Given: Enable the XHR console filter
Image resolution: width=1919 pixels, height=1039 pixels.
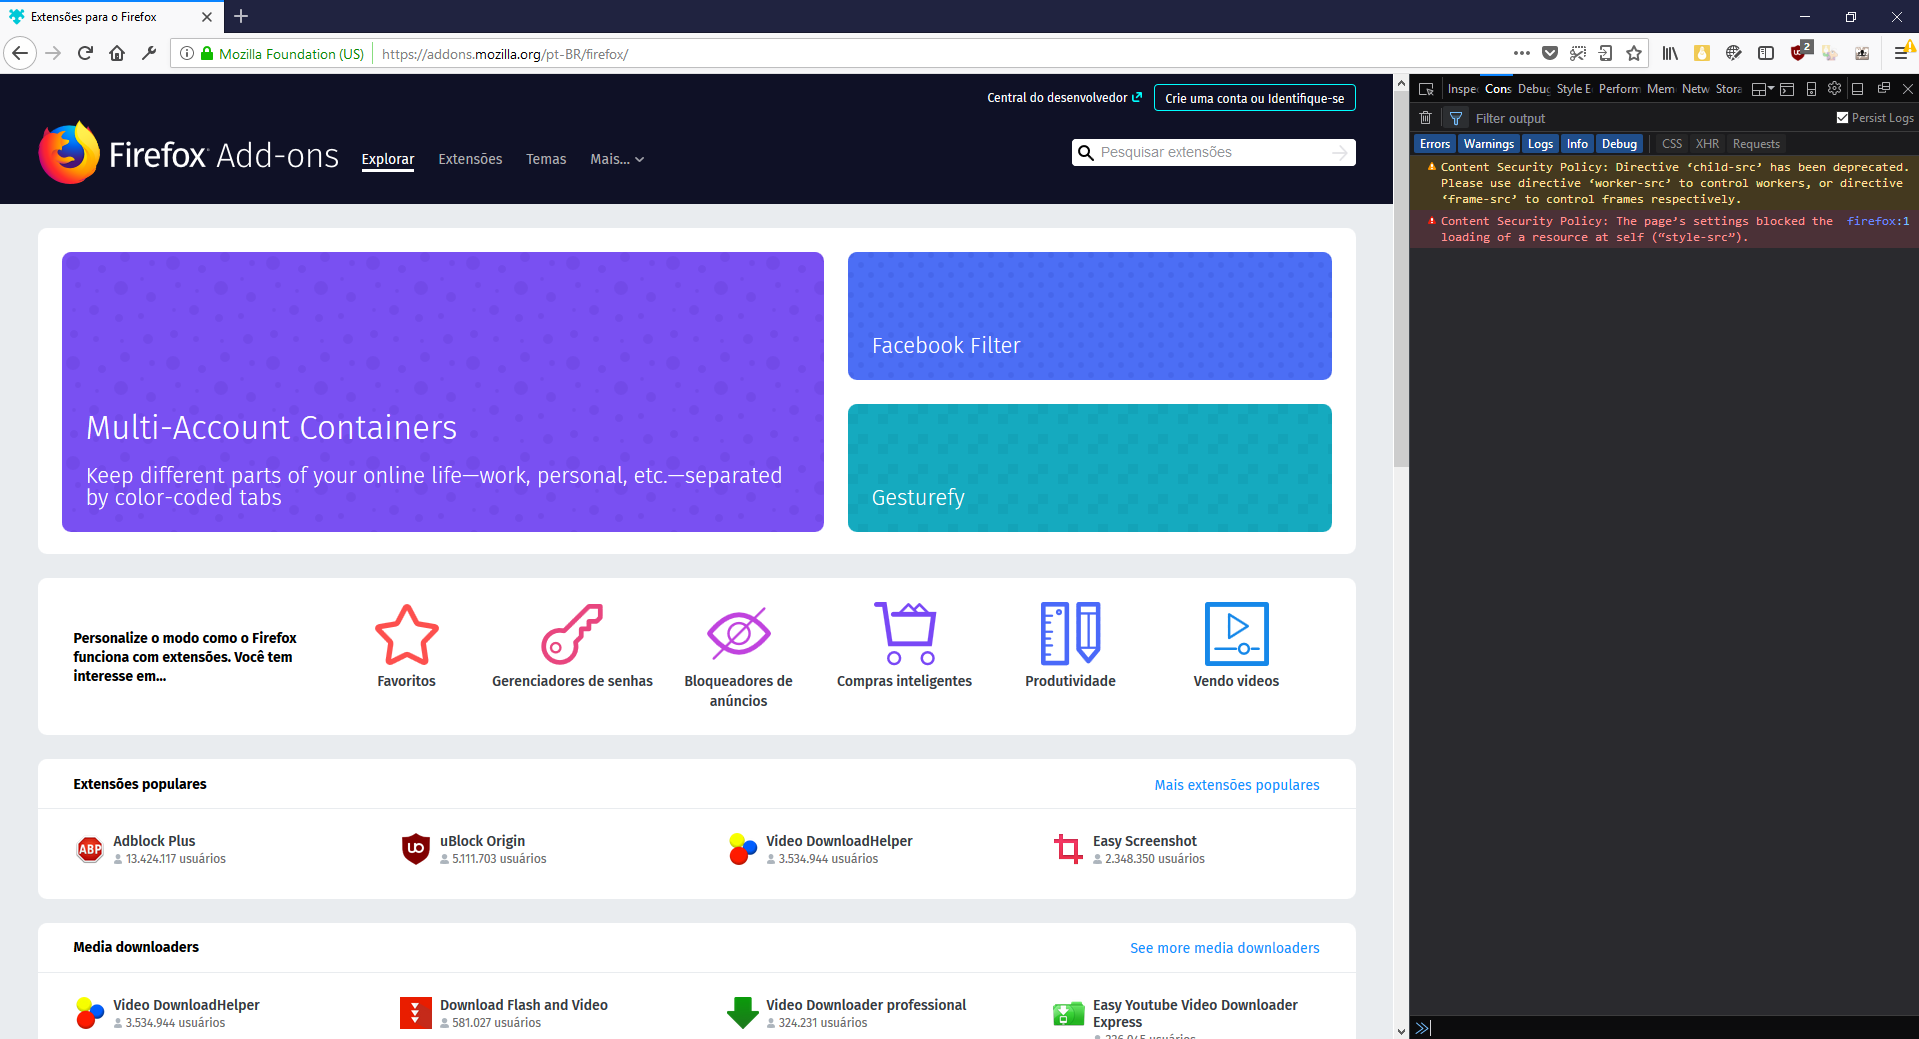Looking at the screenshot, I should (1706, 143).
